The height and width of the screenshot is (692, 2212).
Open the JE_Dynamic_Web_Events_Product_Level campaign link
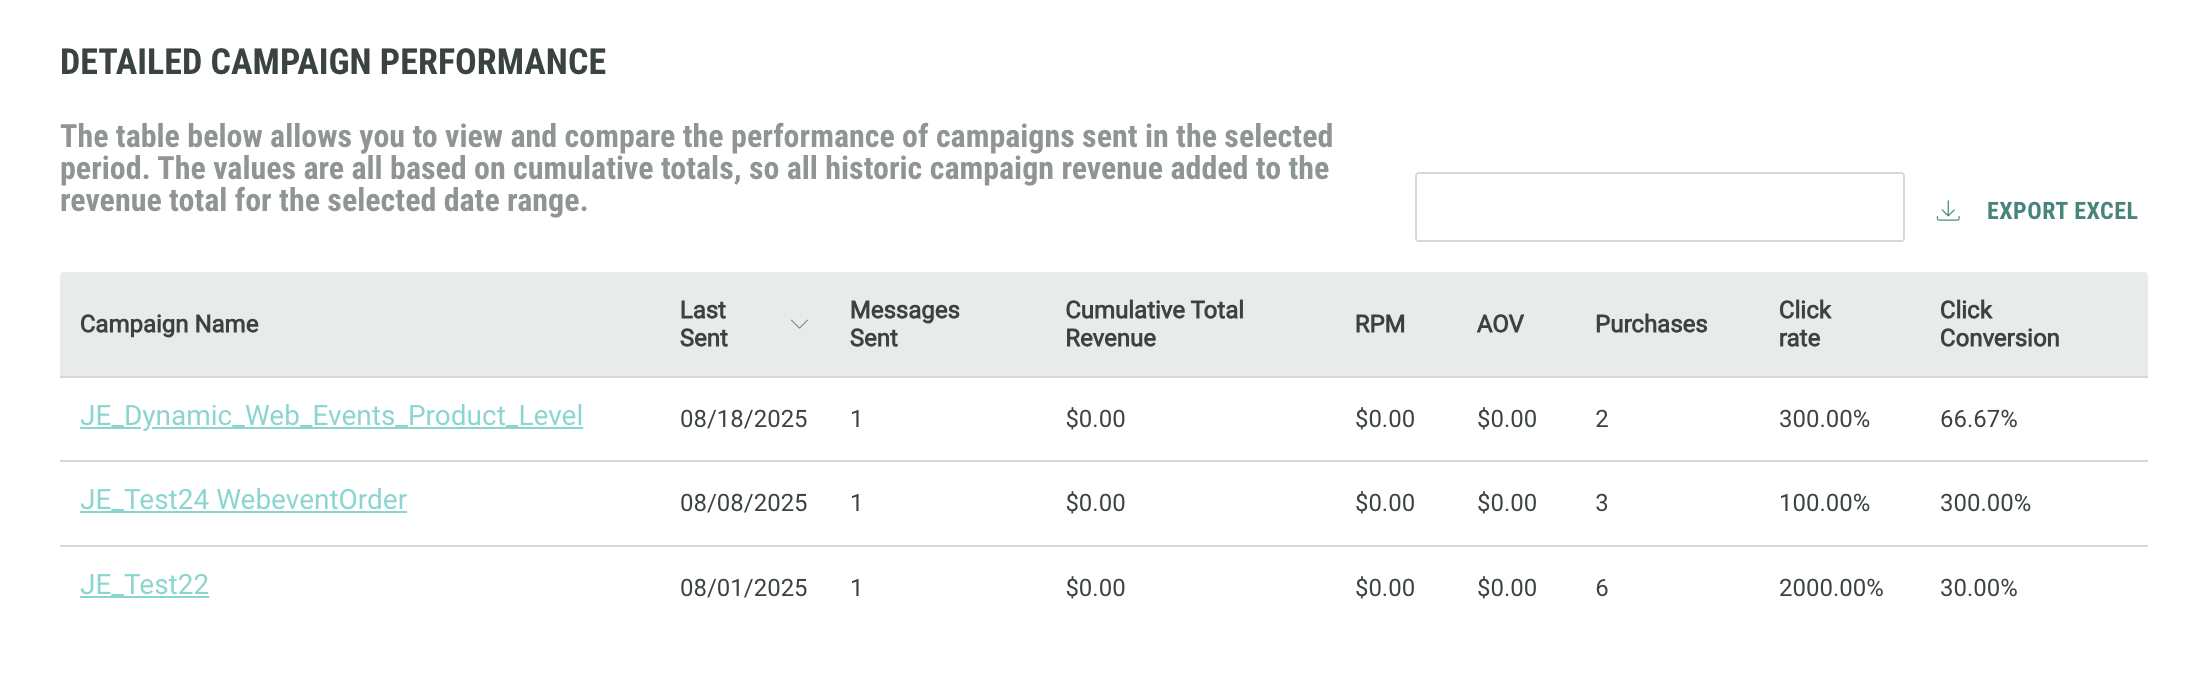331,416
